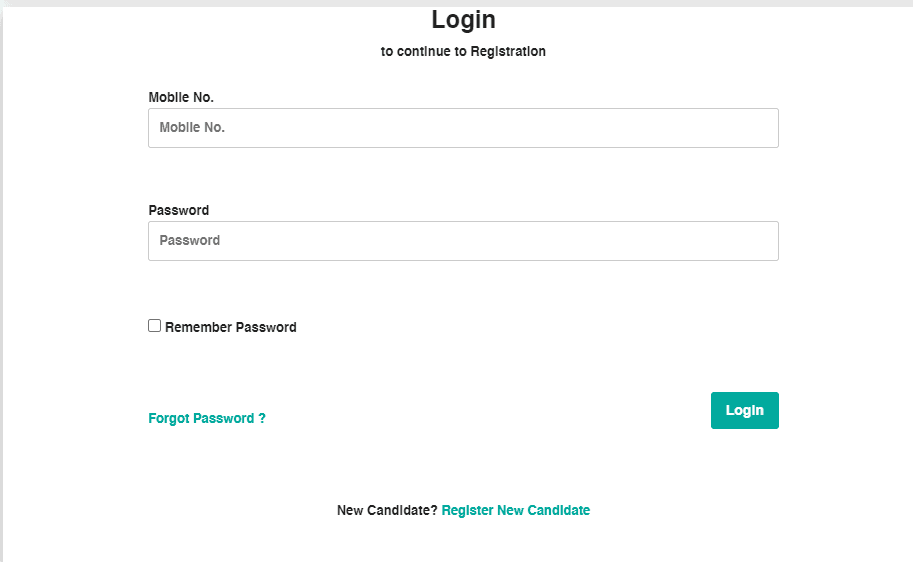The width and height of the screenshot is (913, 562).
Task: Follow the Register New Candidate link
Action: 515,510
